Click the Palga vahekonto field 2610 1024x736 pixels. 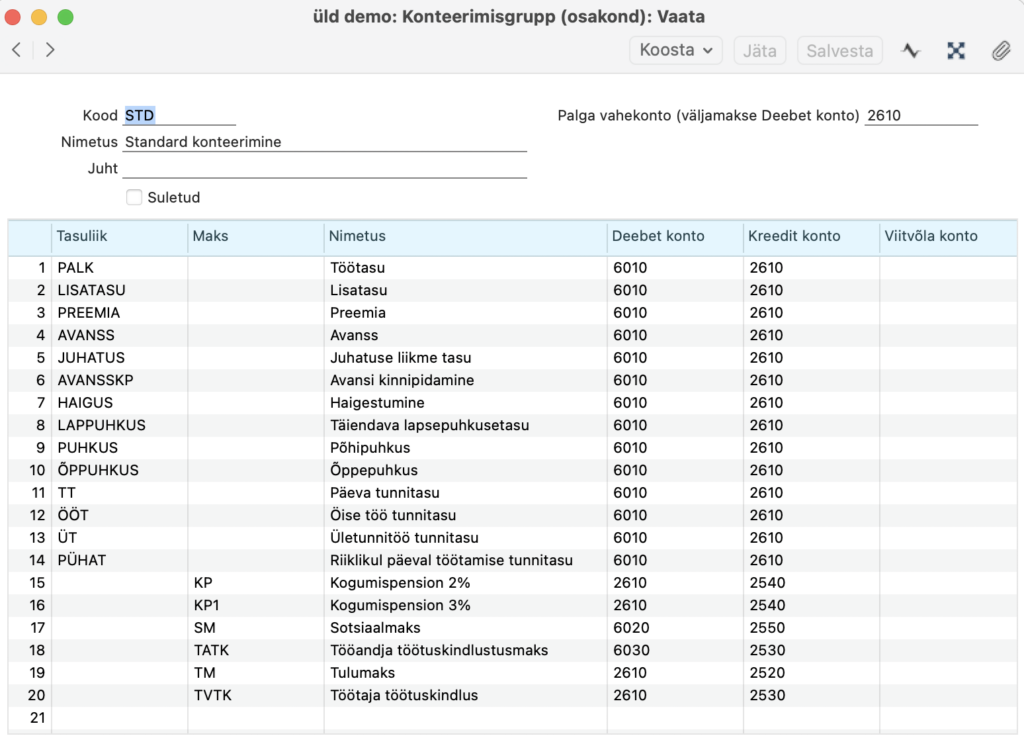click(x=920, y=115)
